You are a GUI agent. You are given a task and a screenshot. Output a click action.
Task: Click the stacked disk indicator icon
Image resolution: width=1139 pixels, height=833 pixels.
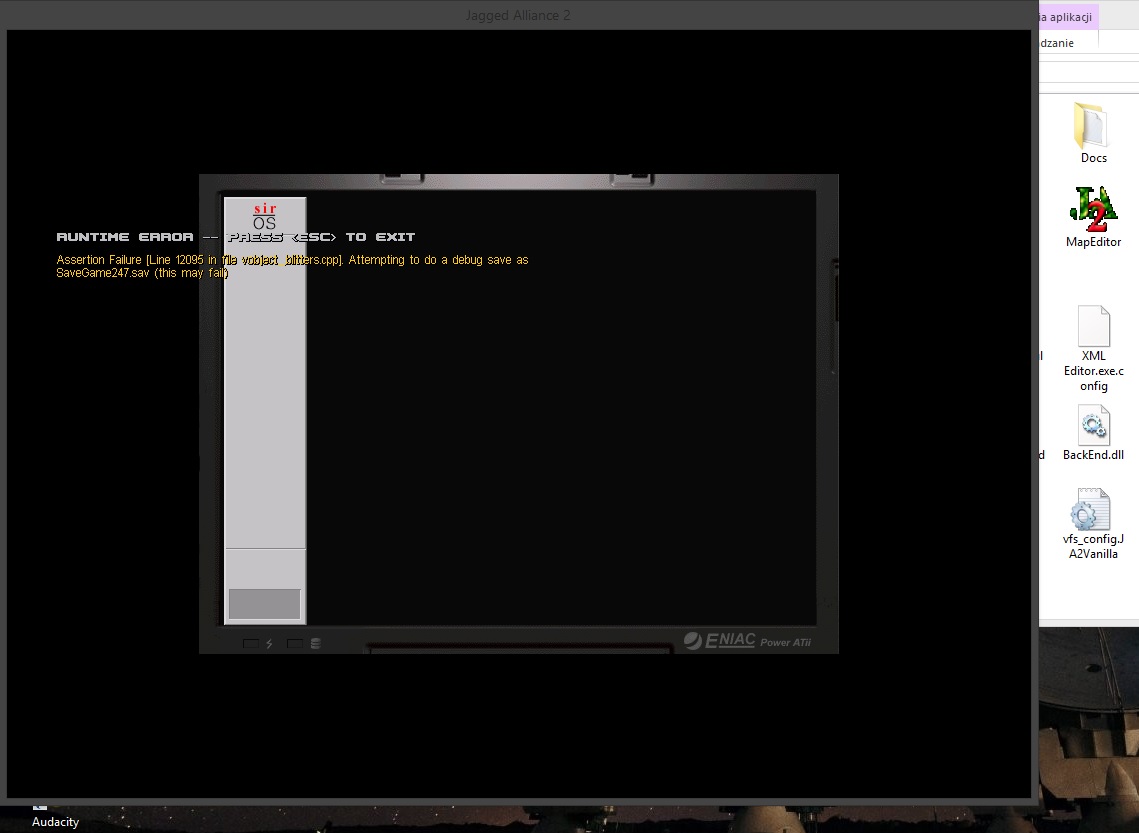coord(316,644)
